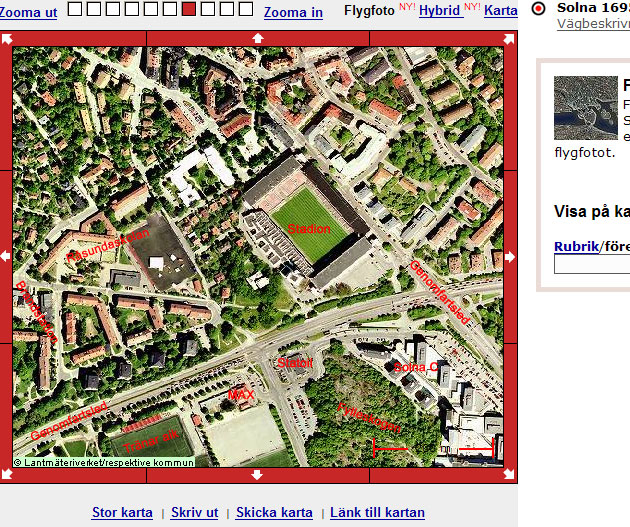630x527 pixels.
Task: Pan map diagonally with top-left corner arrow
Action: click(7, 39)
